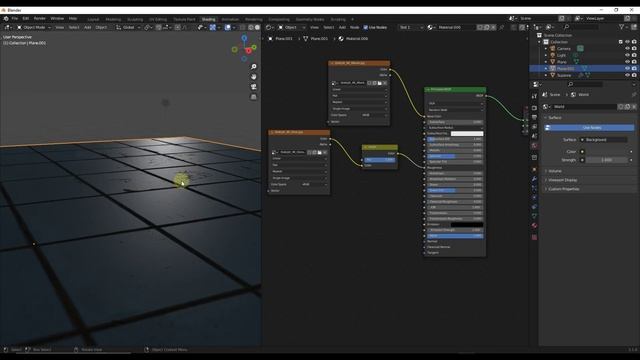Pin the node editor material
The height and width of the screenshot is (360, 640).
click(502, 27)
